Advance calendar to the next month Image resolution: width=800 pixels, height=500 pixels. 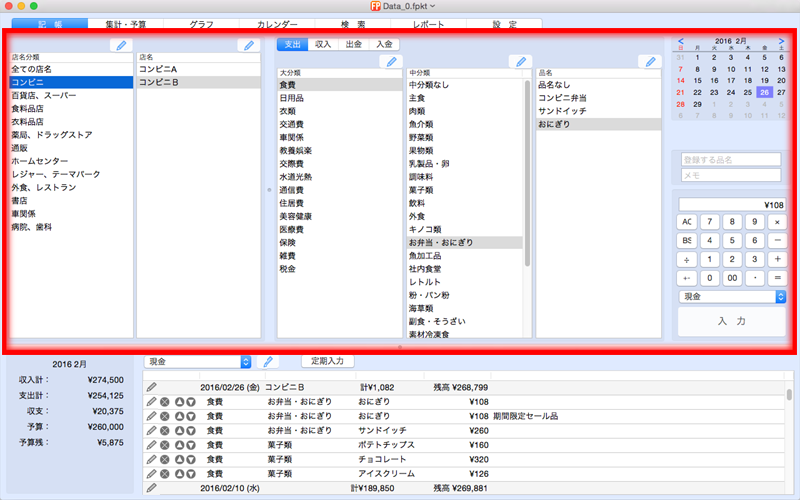[x=781, y=42]
